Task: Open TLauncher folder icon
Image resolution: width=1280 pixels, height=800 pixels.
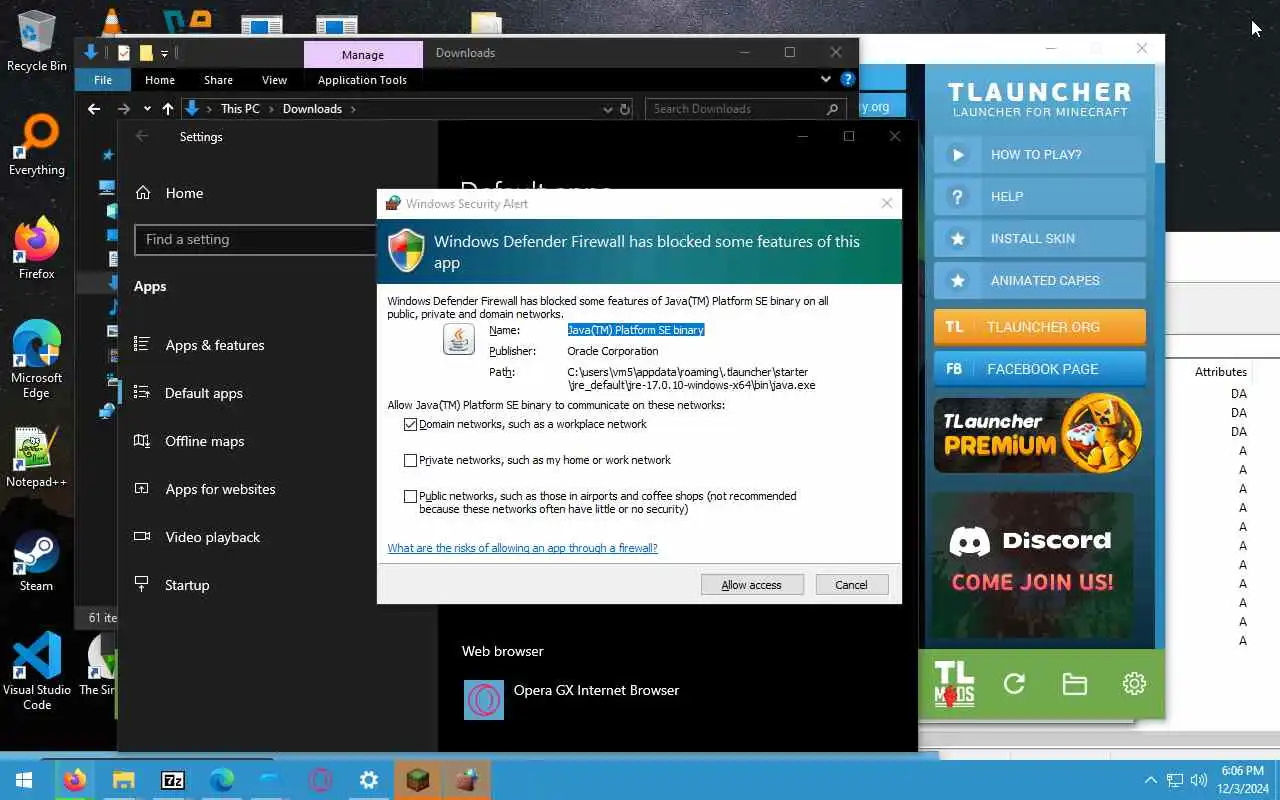Action: (x=1074, y=684)
